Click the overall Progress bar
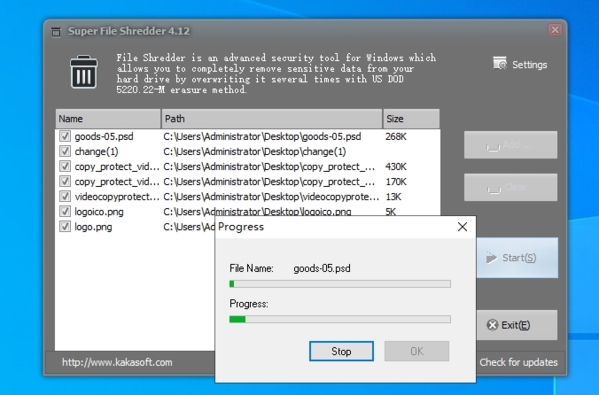Viewport: 599px width, 395px height. (x=340, y=319)
